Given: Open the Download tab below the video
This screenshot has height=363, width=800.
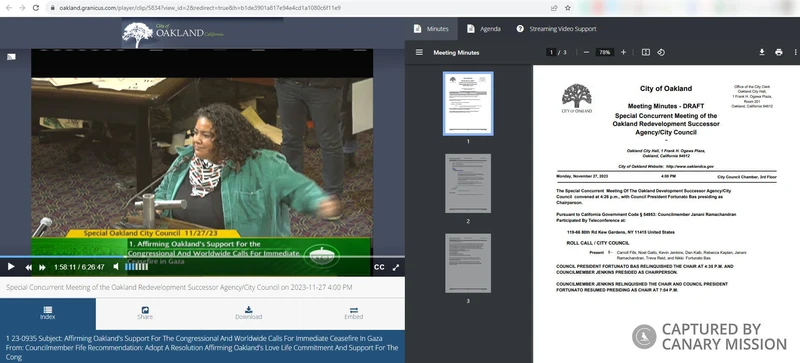Looking at the screenshot, I should click(248, 313).
